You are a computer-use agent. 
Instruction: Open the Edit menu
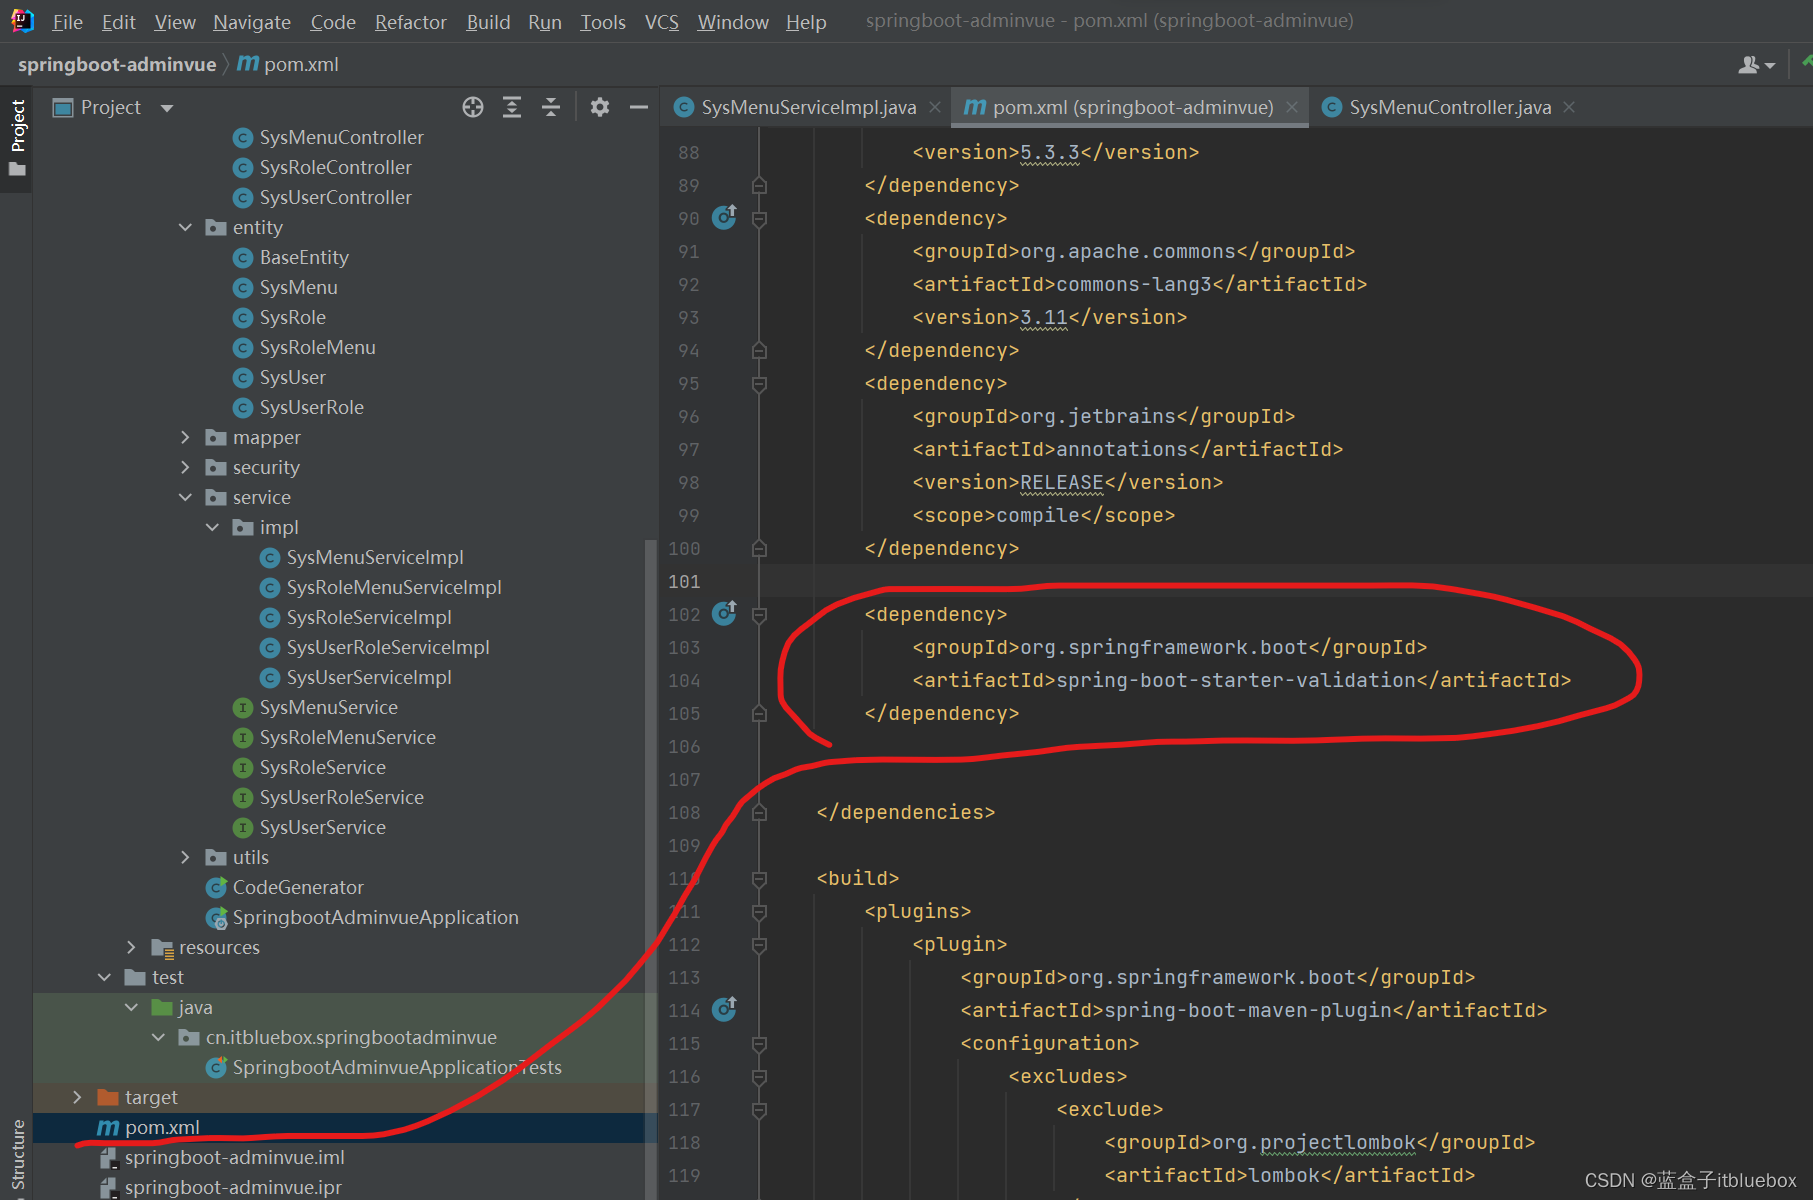(118, 22)
